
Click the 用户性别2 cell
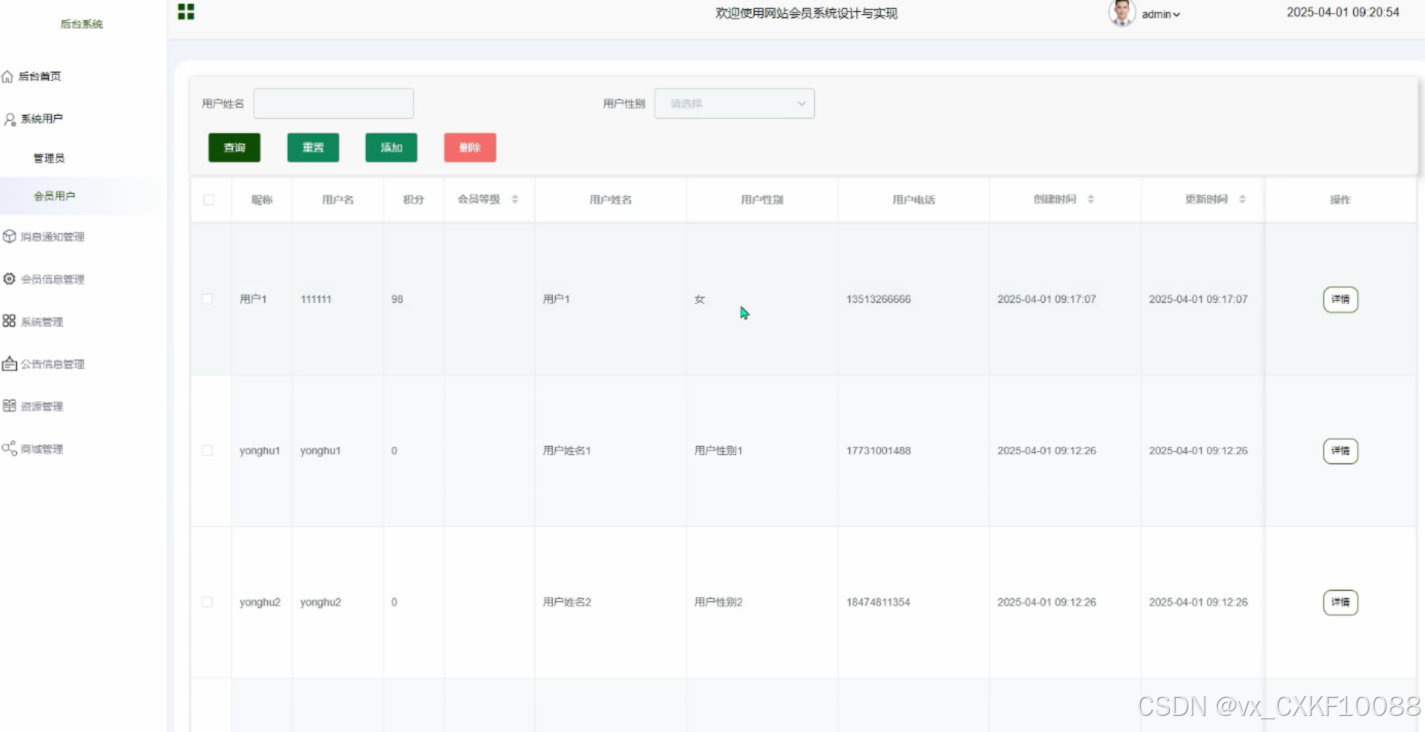click(x=718, y=602)
